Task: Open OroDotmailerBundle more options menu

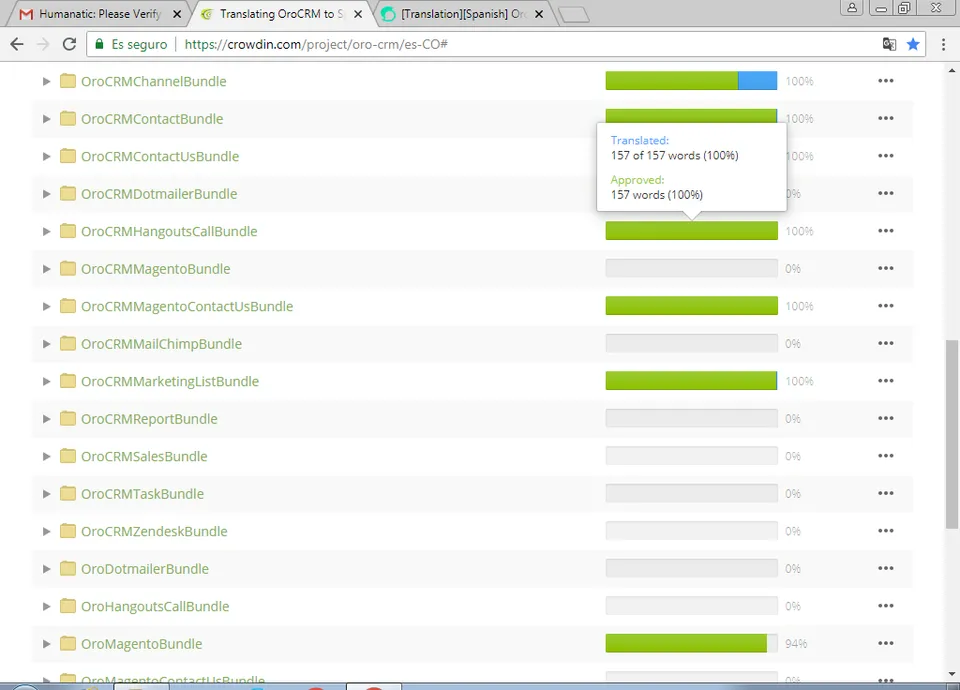Action: [885, 568]
